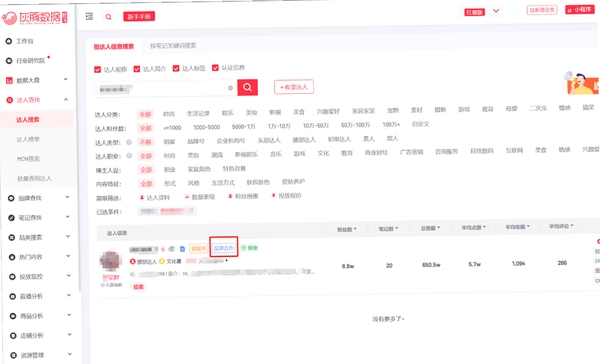Open 达人榜单 in sidebar
The width and height of the screenshot is (600, 364).
pyautogui.click(x=28, y=139)
